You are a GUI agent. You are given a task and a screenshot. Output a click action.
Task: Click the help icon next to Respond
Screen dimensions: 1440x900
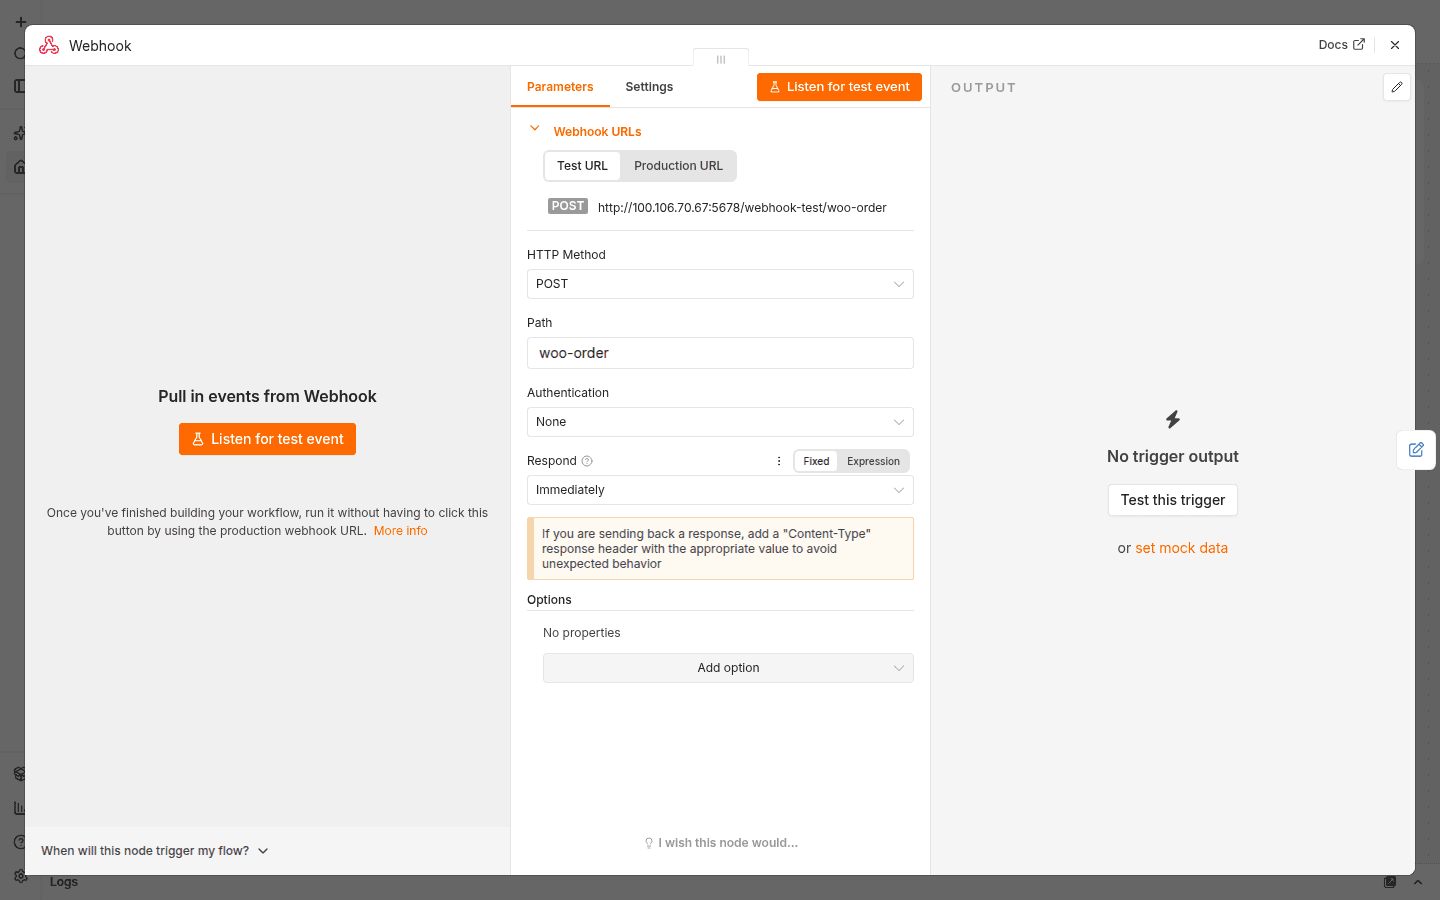pyautogui.click(x=587, y=461)
